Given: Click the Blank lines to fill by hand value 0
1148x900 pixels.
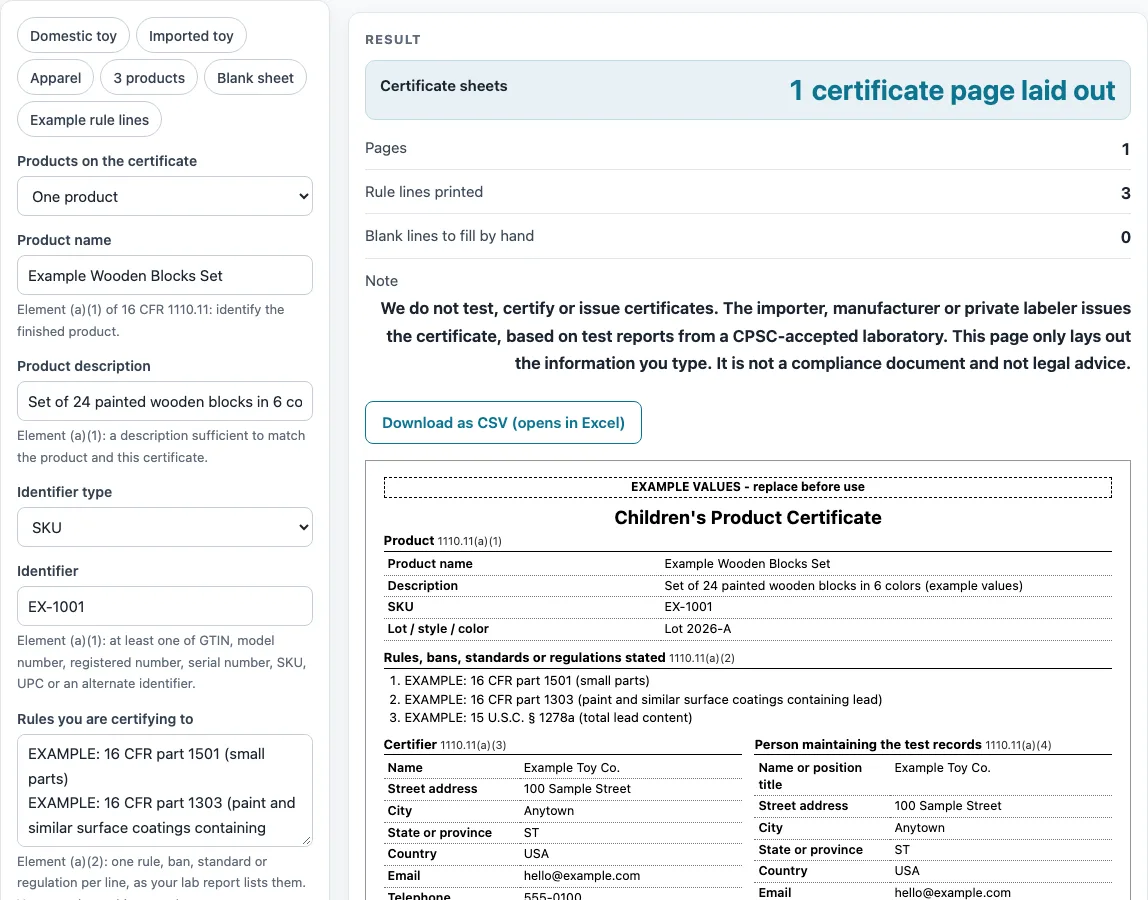Looking at the screenshot, I should pos(1125,237).
